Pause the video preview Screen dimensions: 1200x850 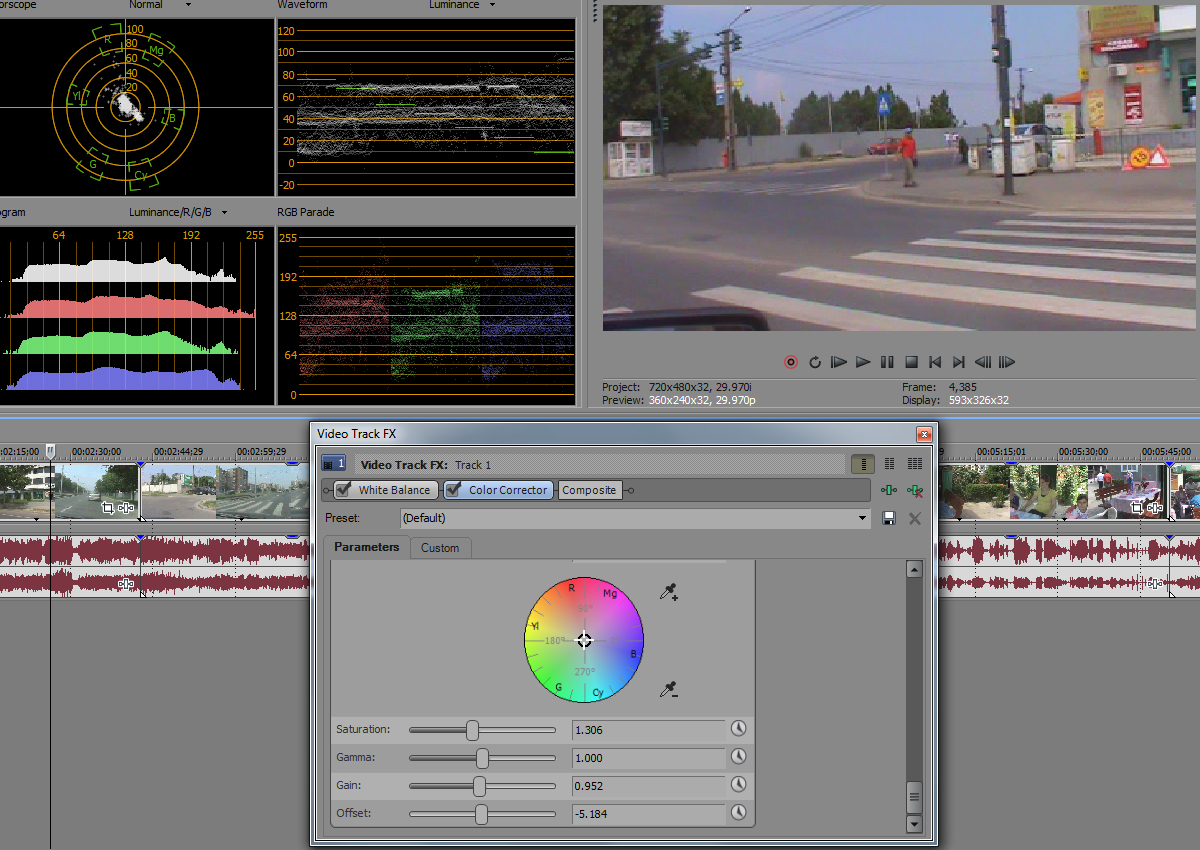pos(887,362)
